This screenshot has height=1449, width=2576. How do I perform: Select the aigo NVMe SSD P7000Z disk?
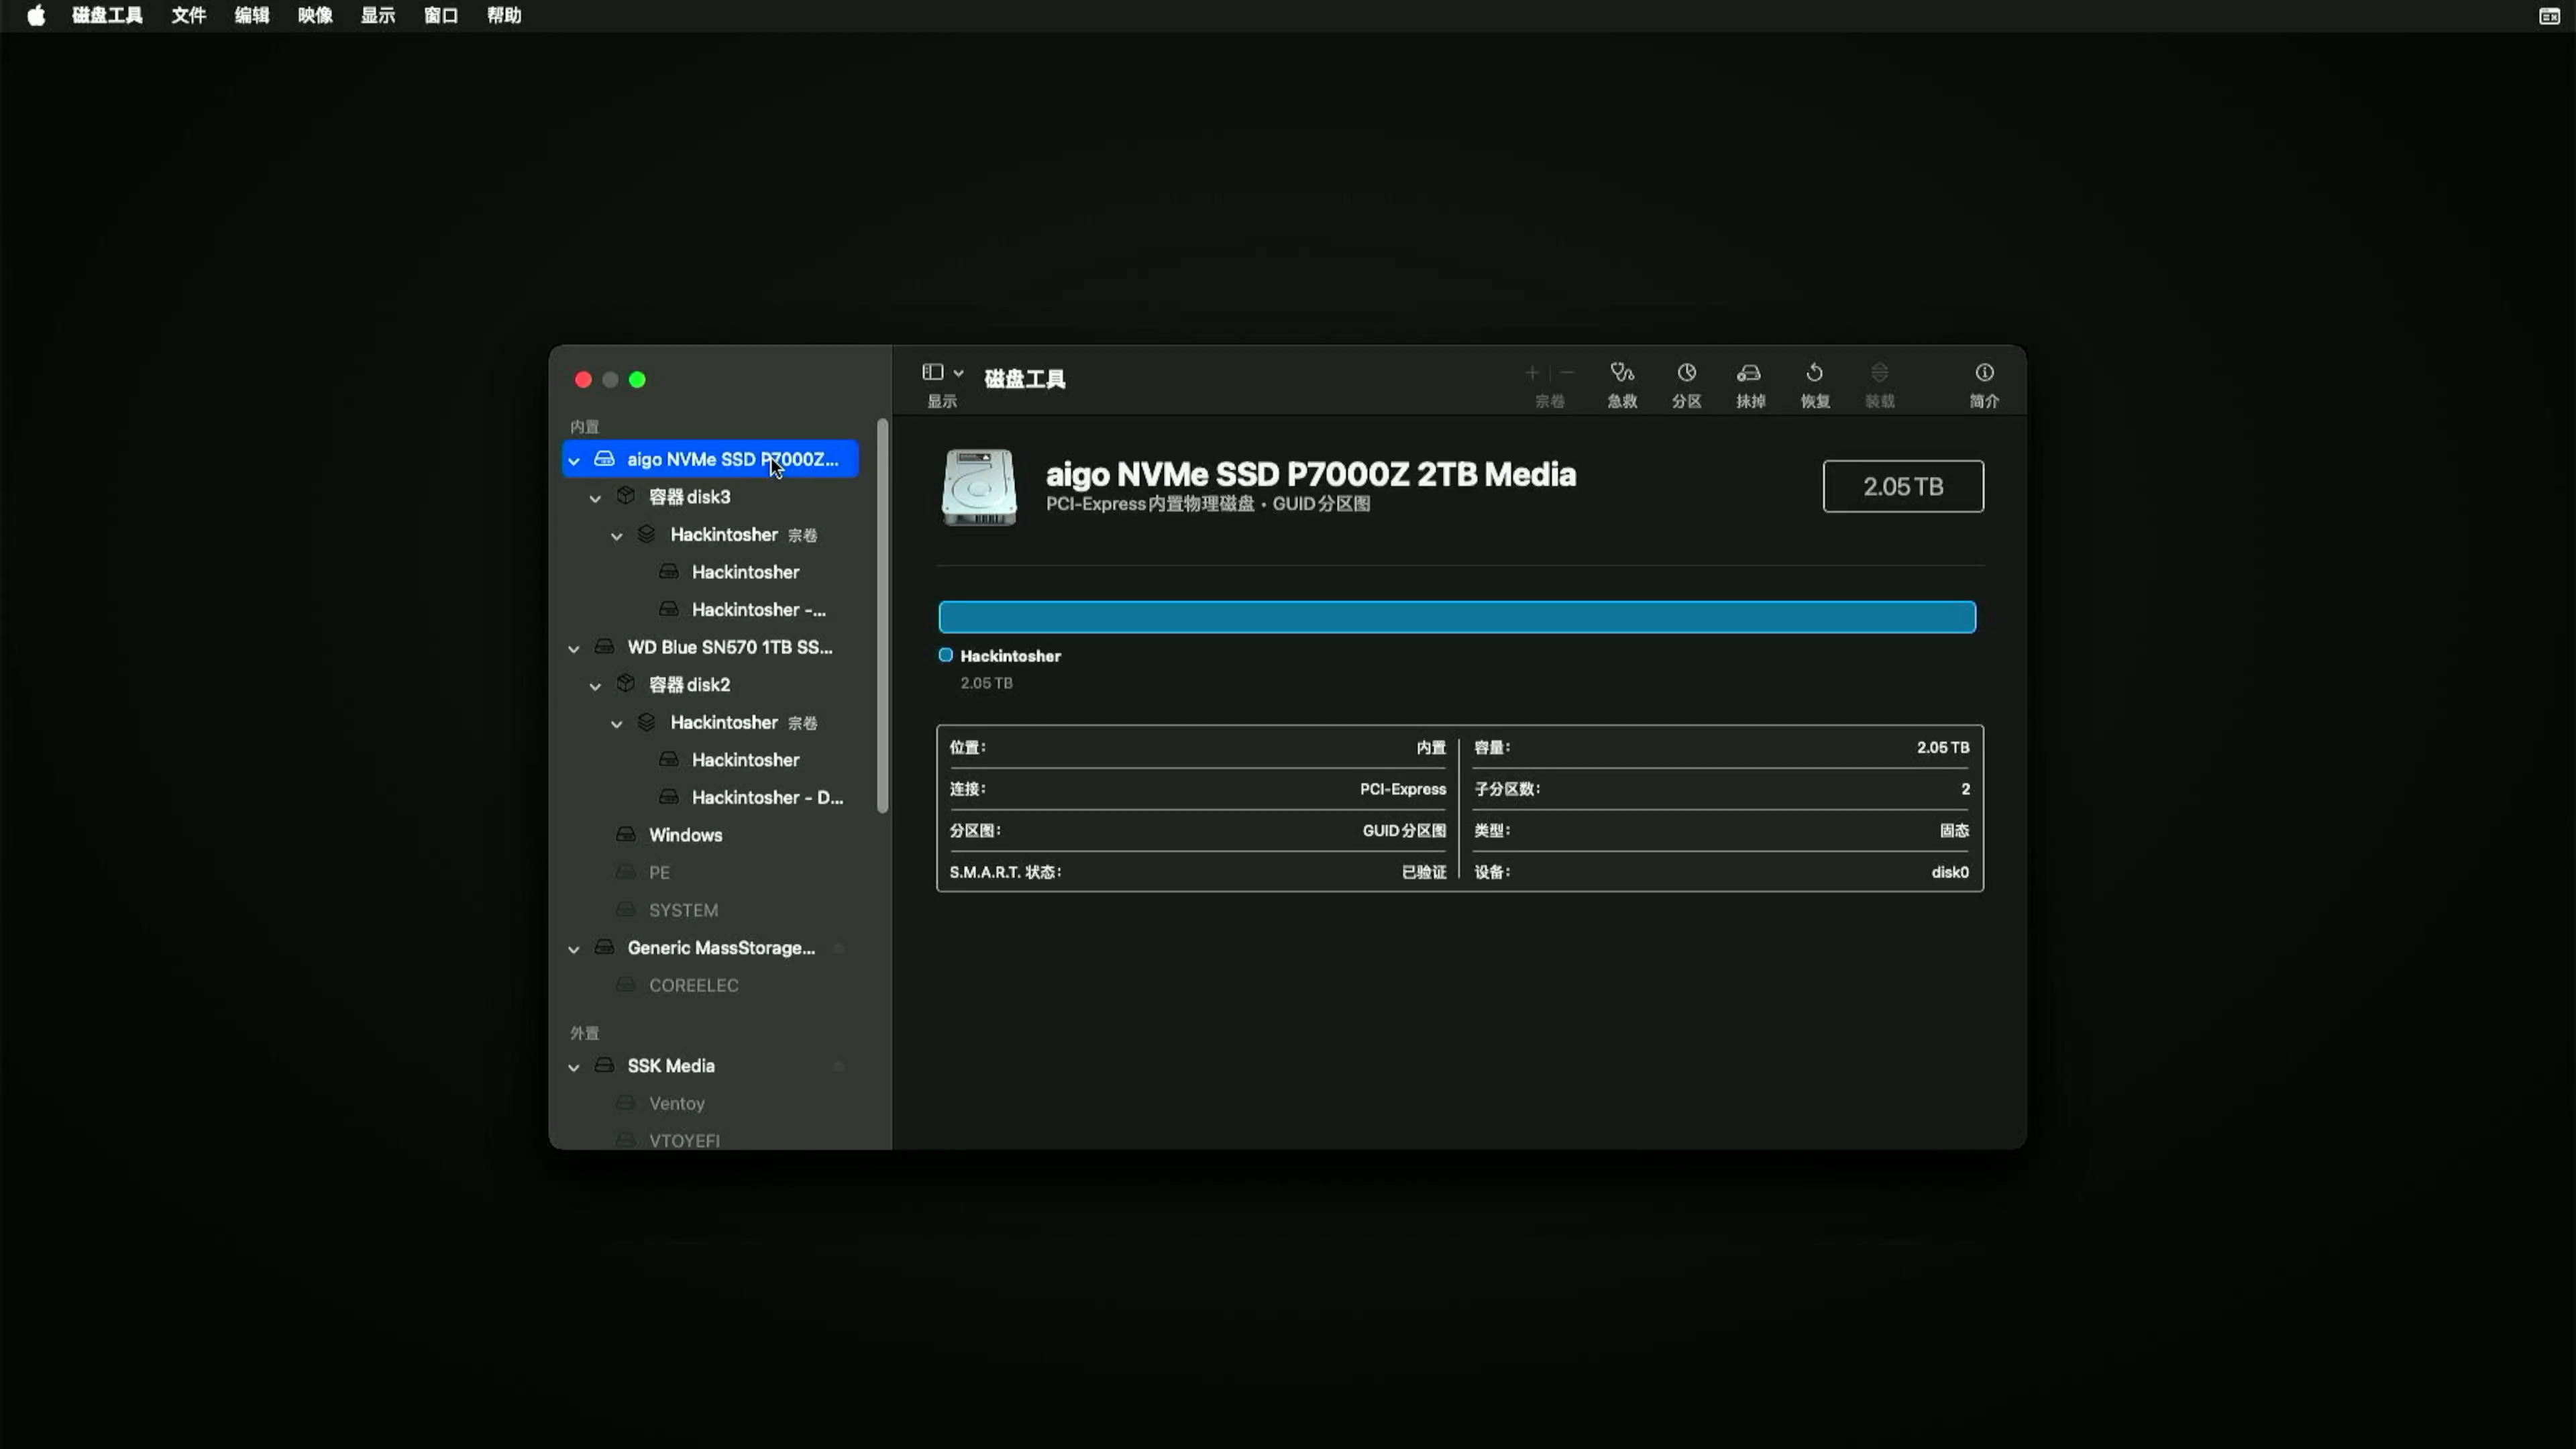pos(710,460)
